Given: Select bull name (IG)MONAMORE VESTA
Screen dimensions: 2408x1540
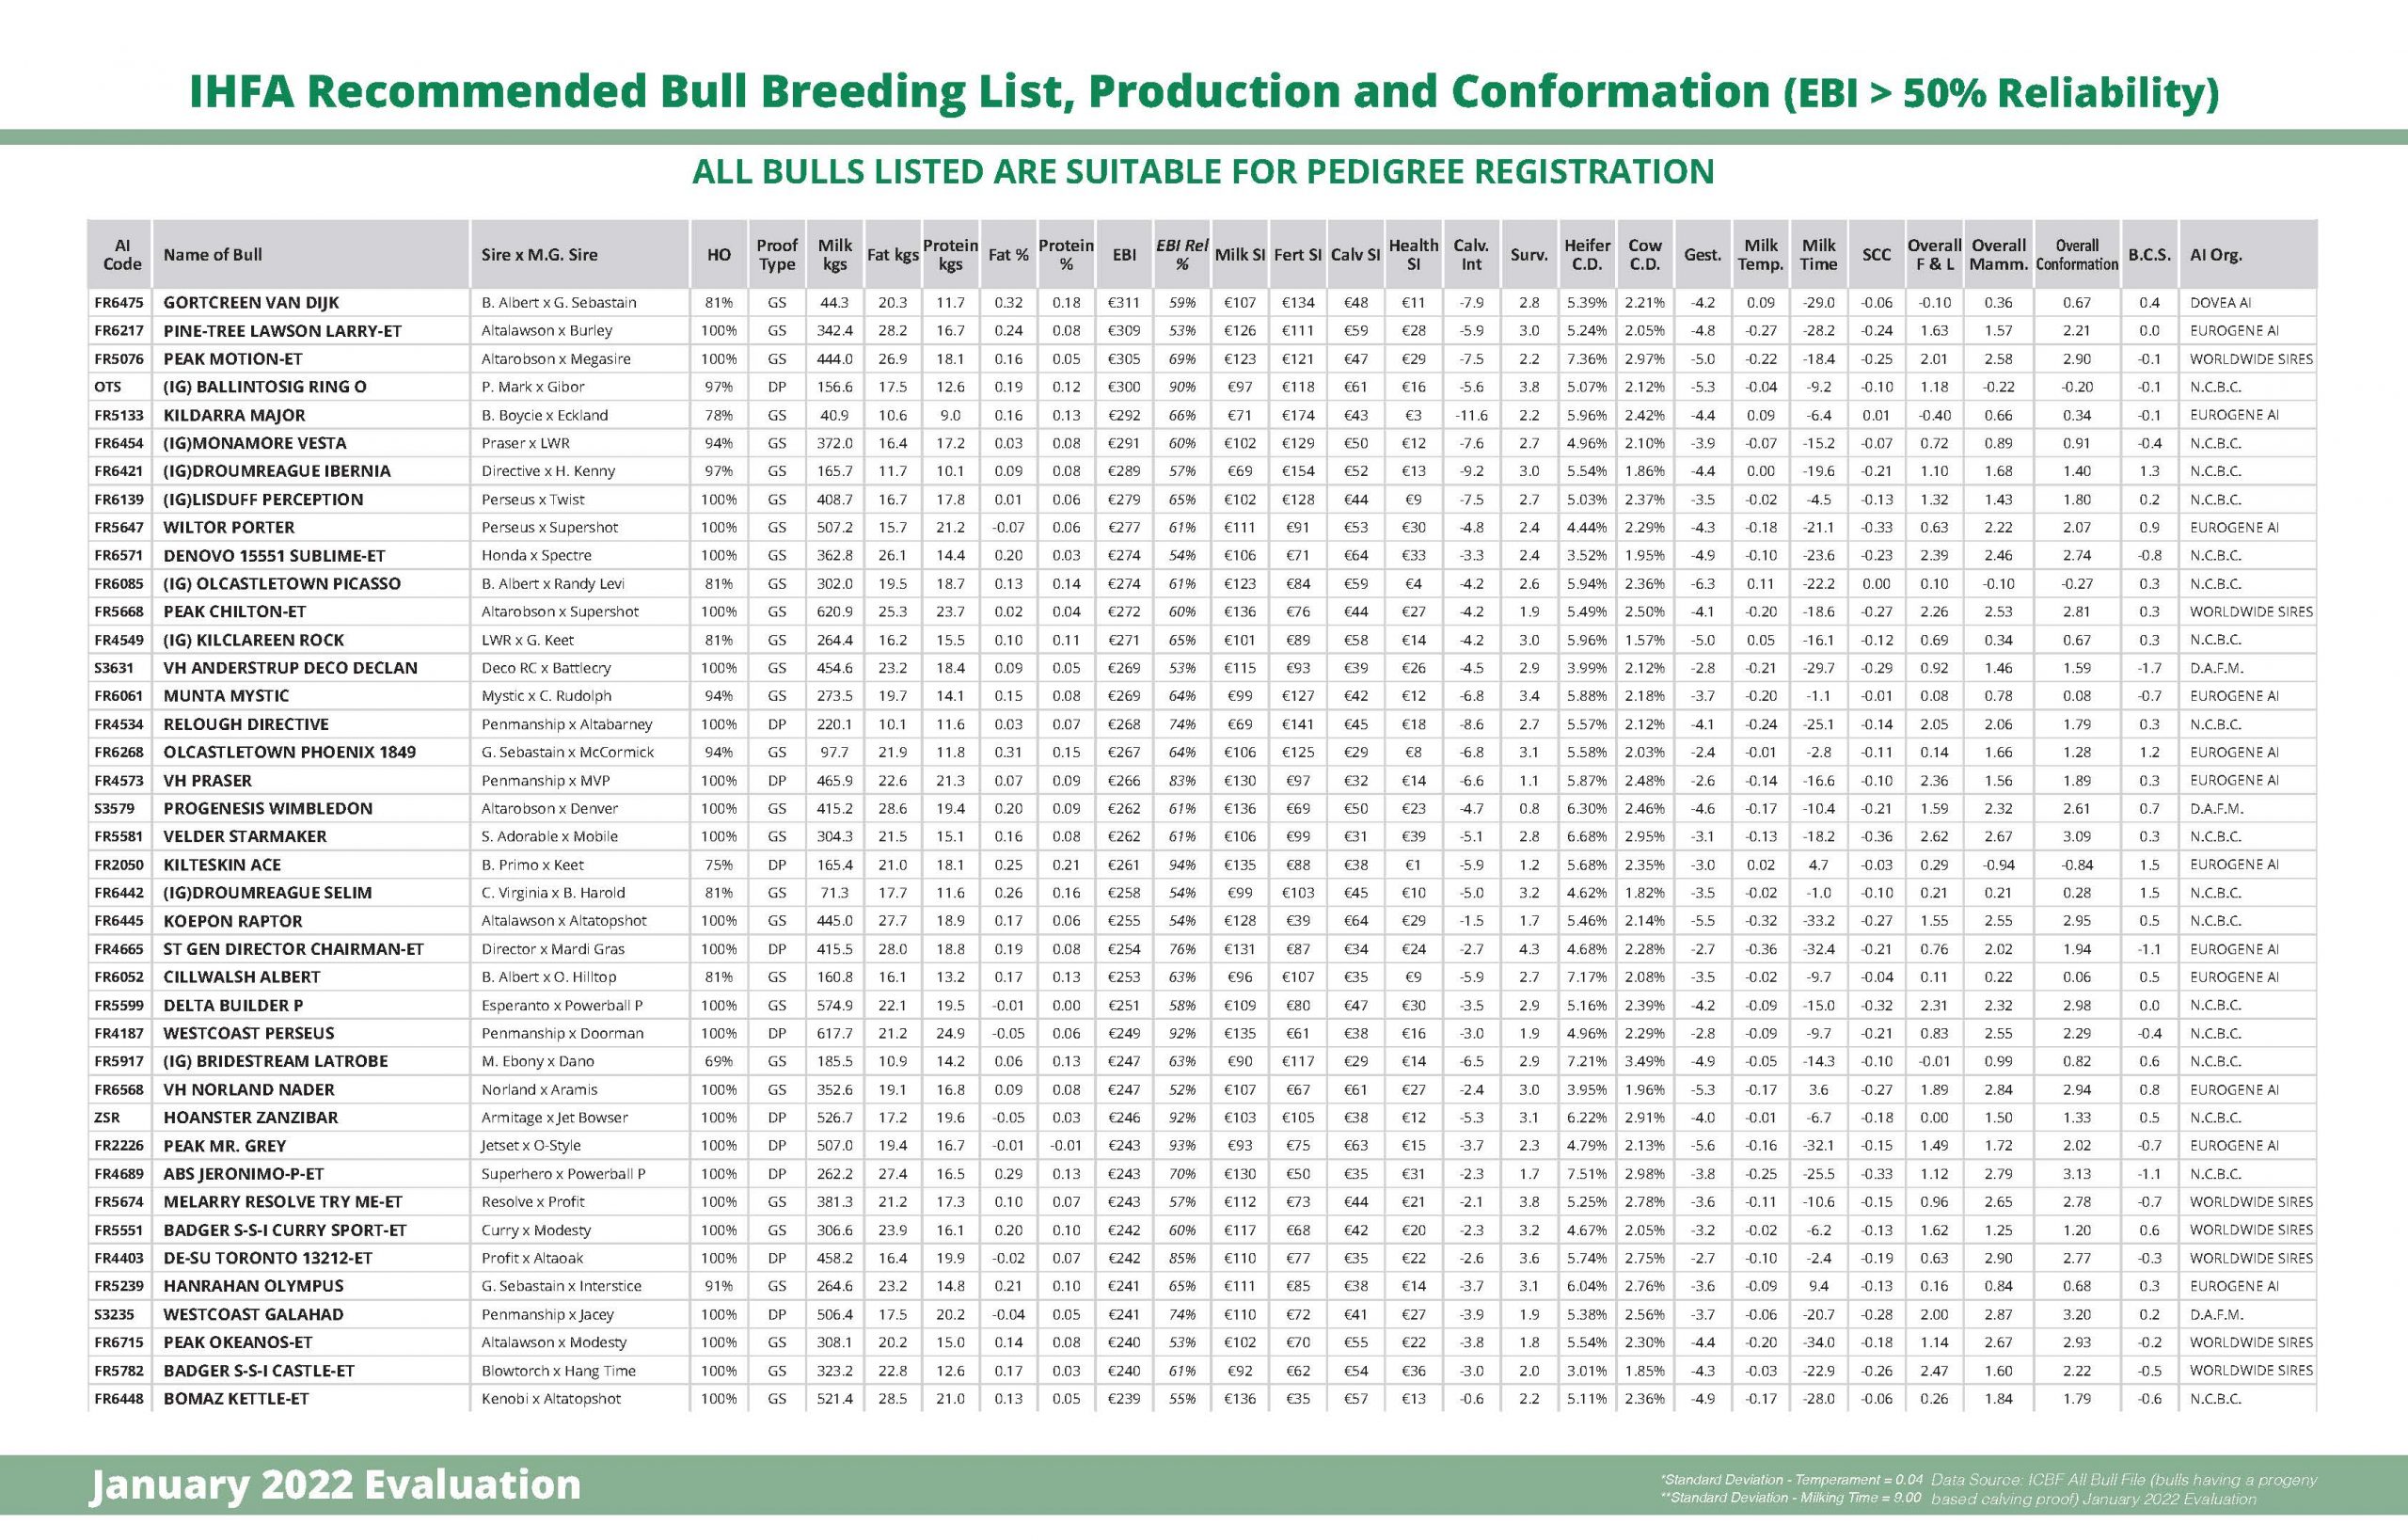Looking at the screenshot, I should click(255, 443).
